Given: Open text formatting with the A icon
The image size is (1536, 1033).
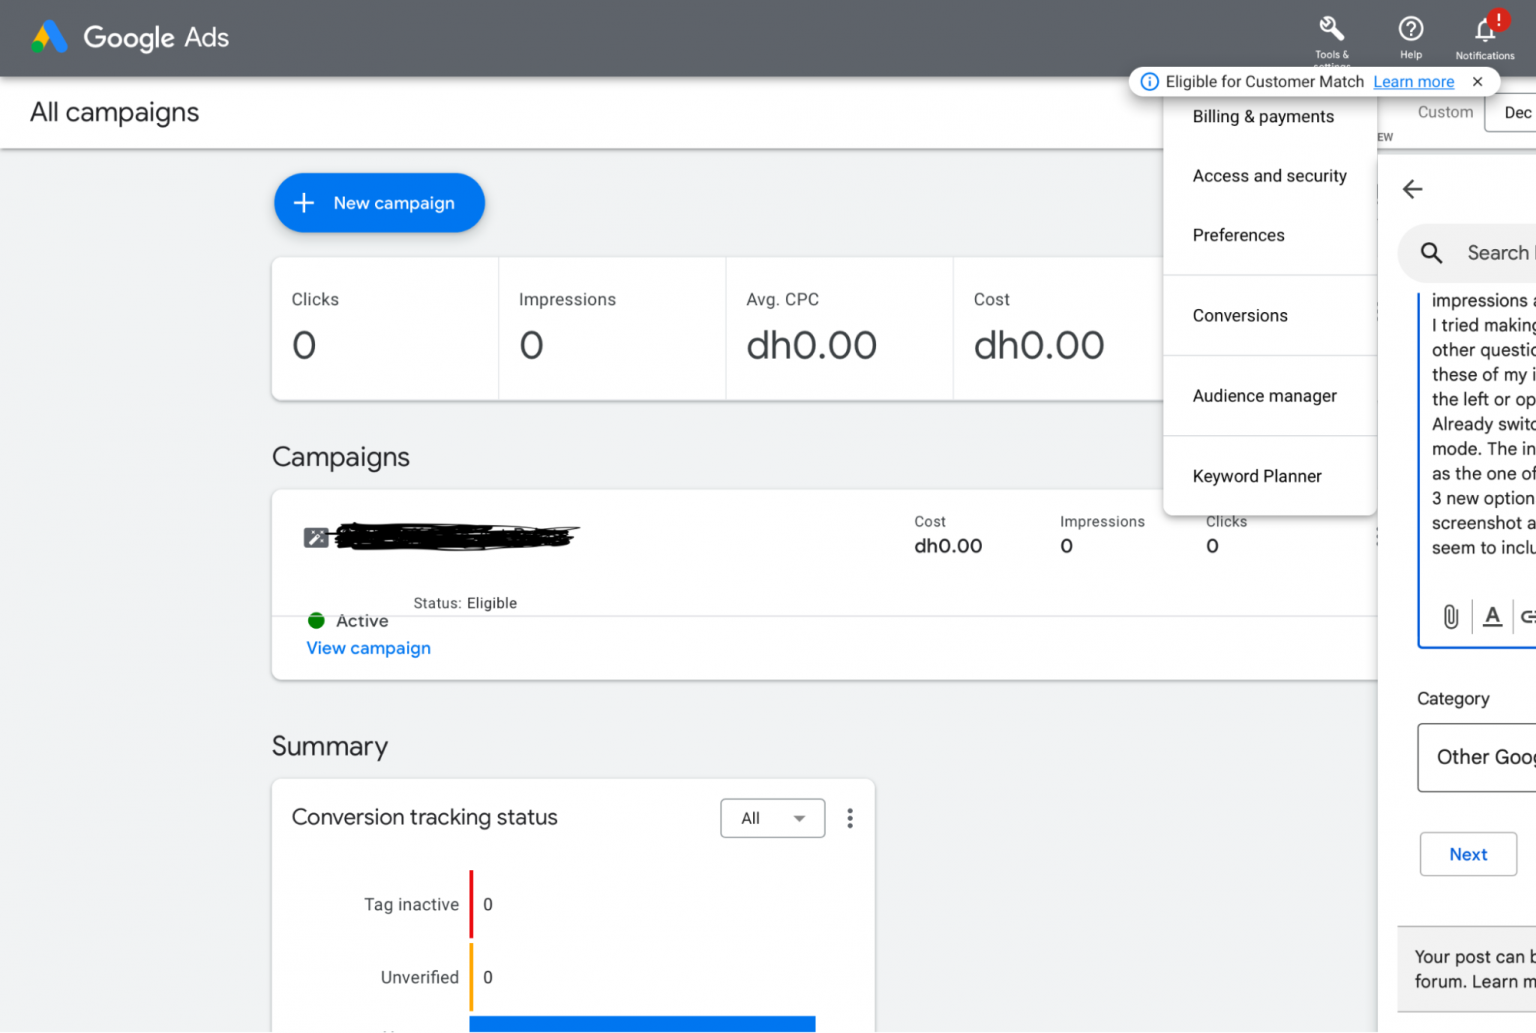Looking at the screenshot, I should [x=1492, y=617].
